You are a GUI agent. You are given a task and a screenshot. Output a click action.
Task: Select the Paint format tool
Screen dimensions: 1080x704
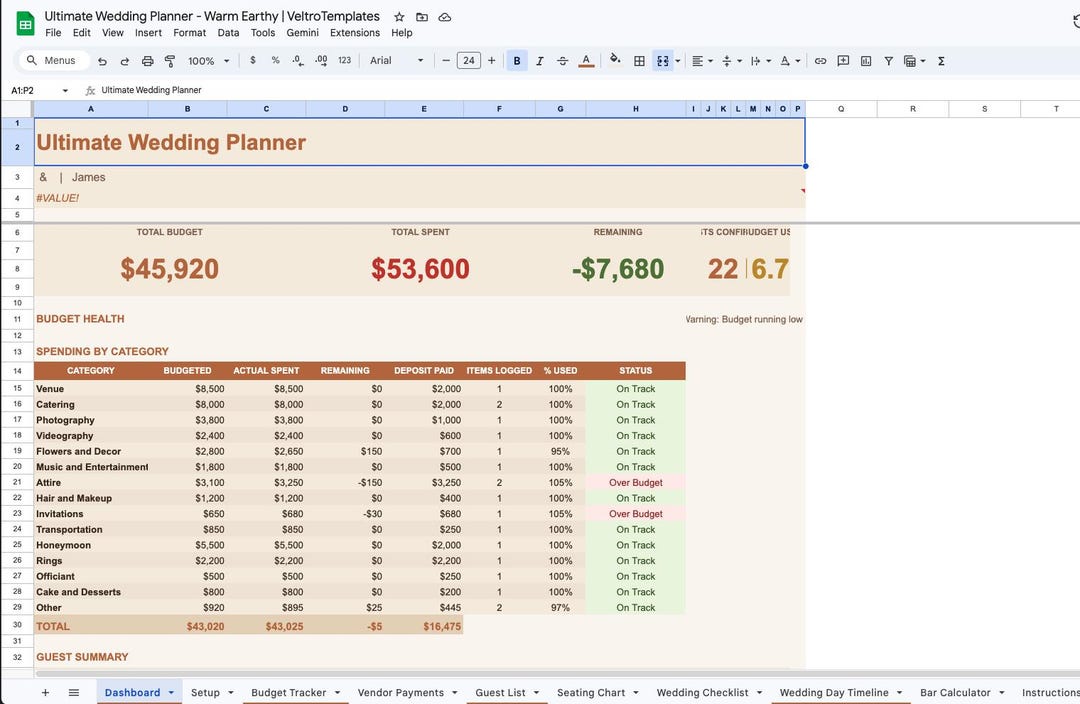169,61
